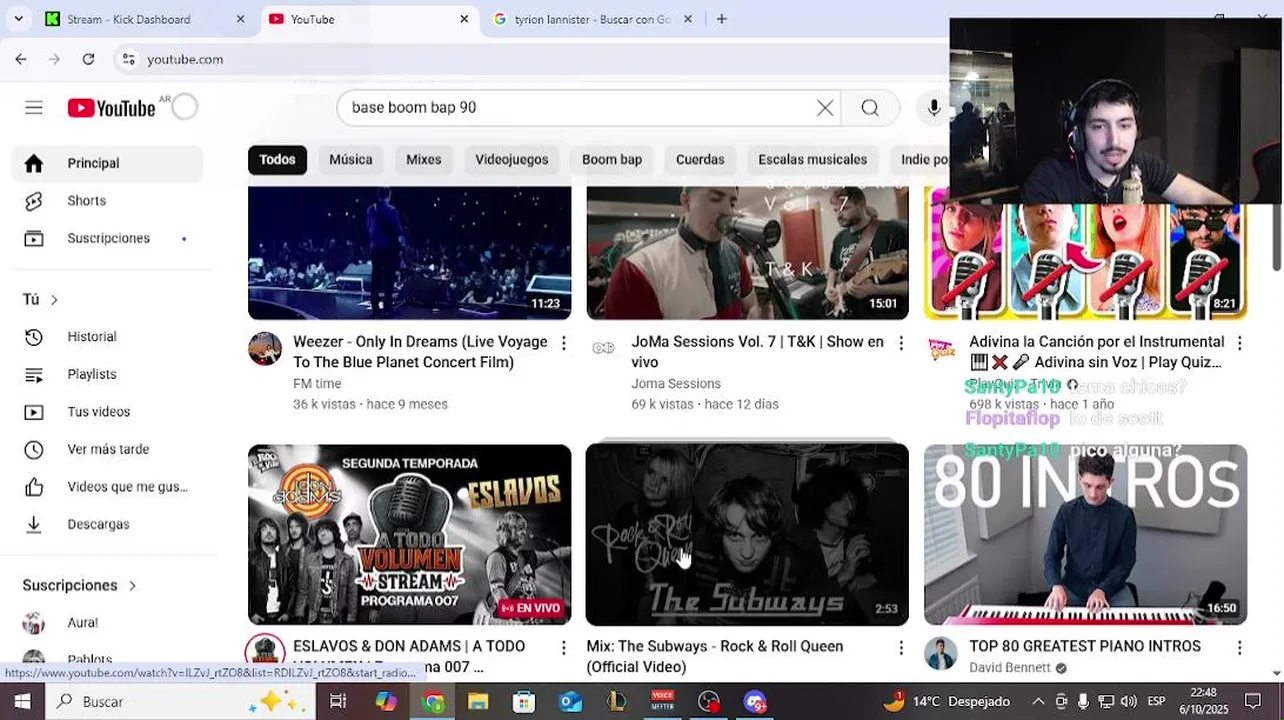
Task: Expand the Suscripciones section header
Action: [79, 586]
